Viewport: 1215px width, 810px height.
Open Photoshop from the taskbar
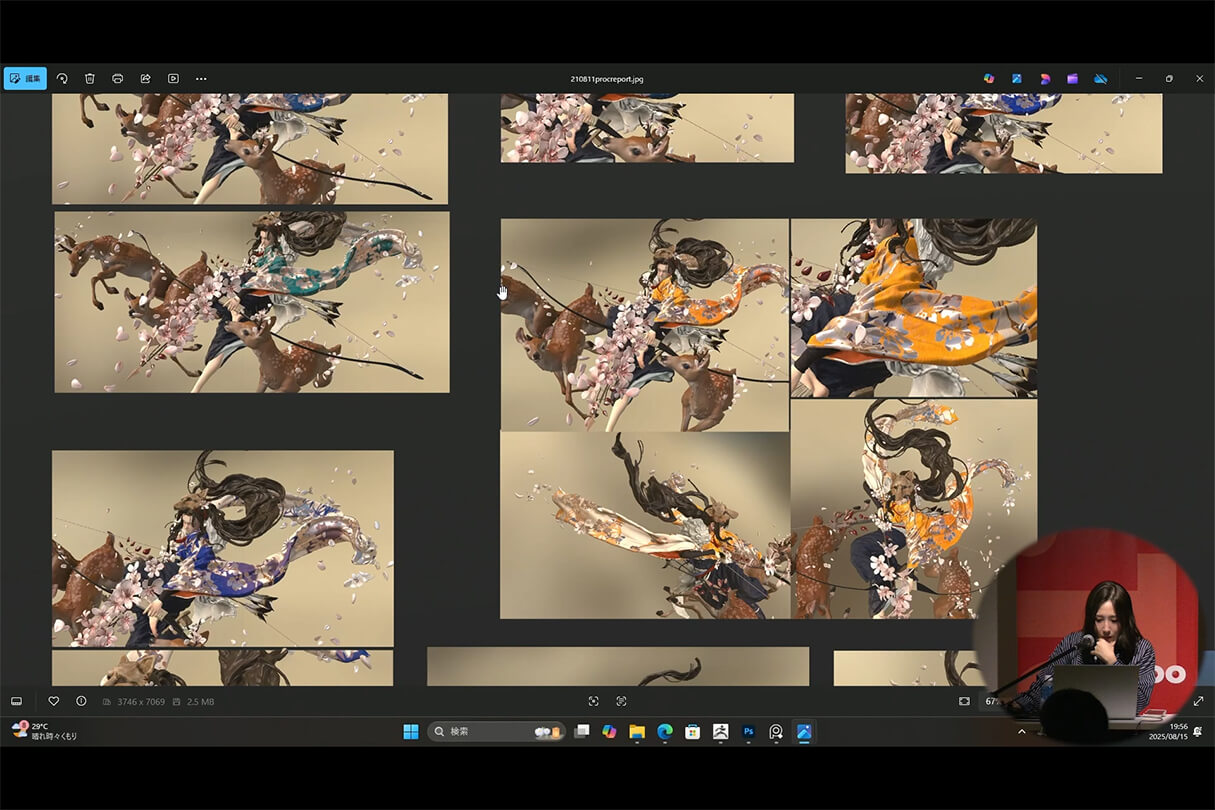[748, 732]
